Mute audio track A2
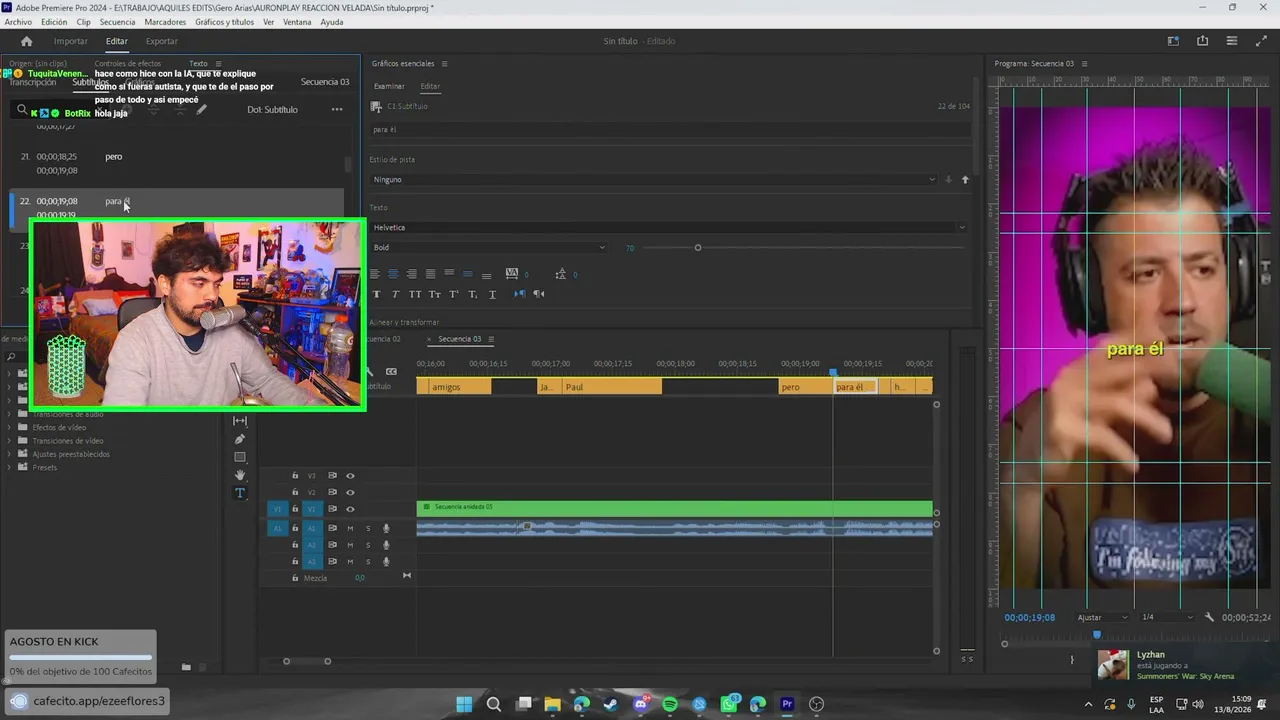 [350, 545]
